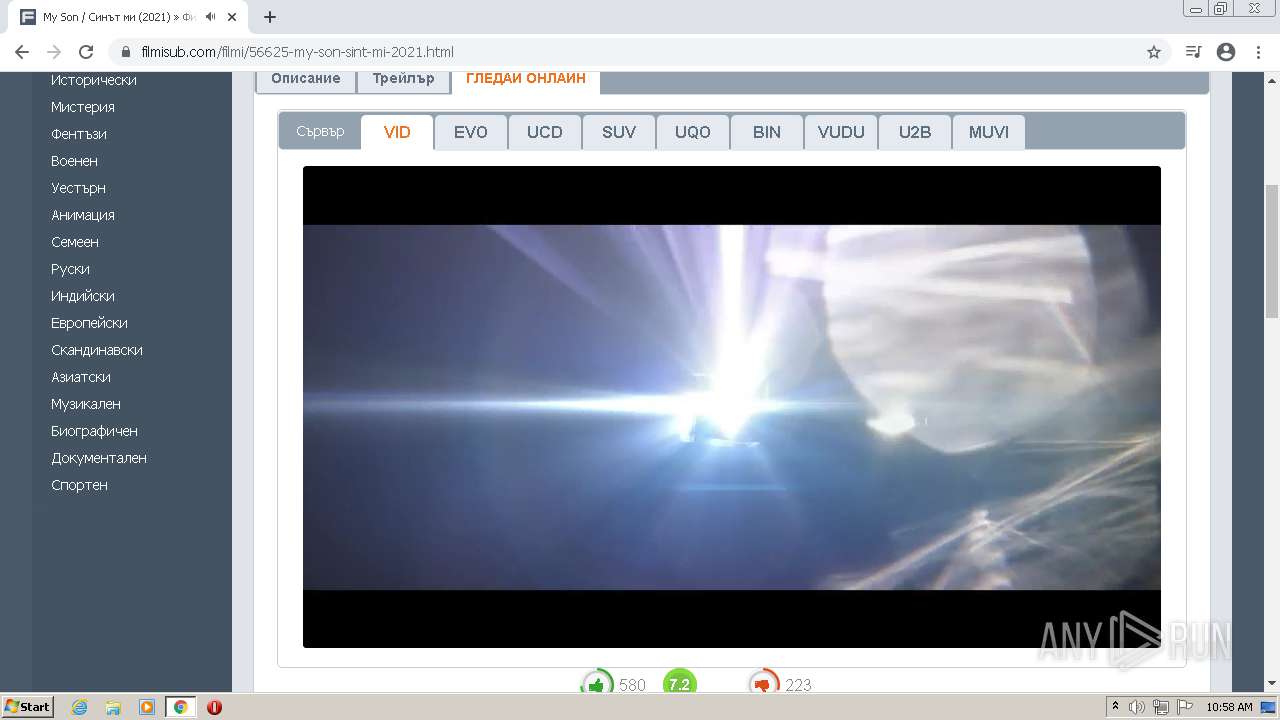
Task: Select BIN server tab
Action: pyautogui.click(x=767, y=132)
